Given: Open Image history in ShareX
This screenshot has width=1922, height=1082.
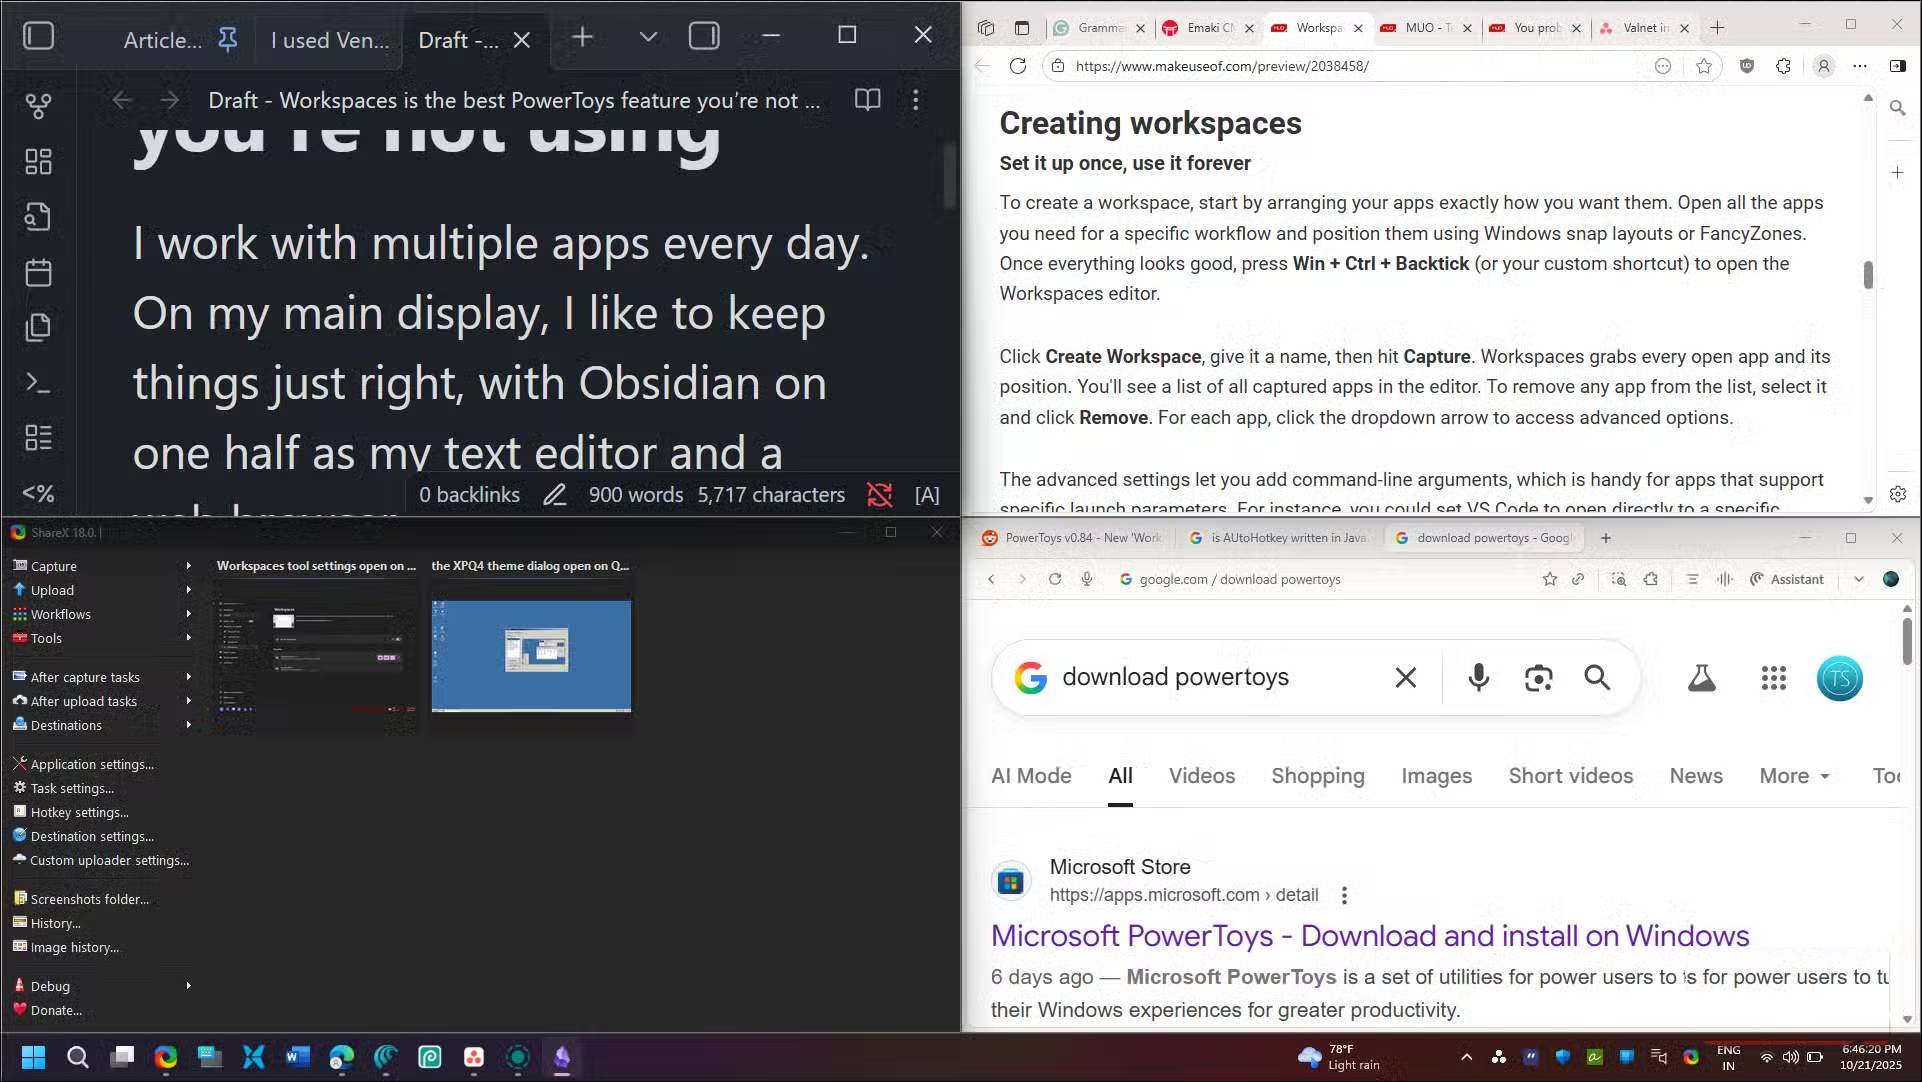Looking at the screenshot, I should 72,947.
